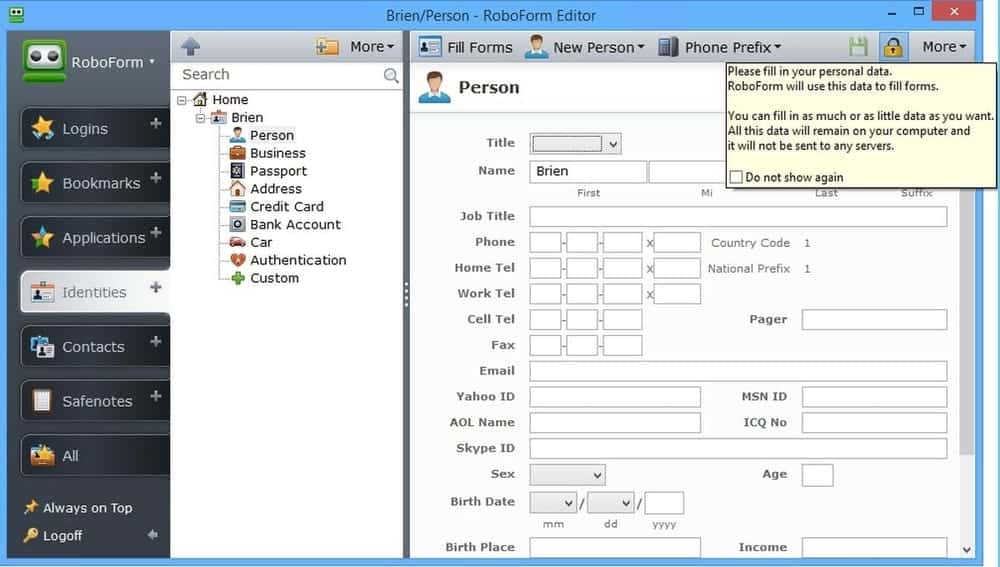The image size is (1000, 567).
Task: Click the Email input field
Action: point(738,371)
